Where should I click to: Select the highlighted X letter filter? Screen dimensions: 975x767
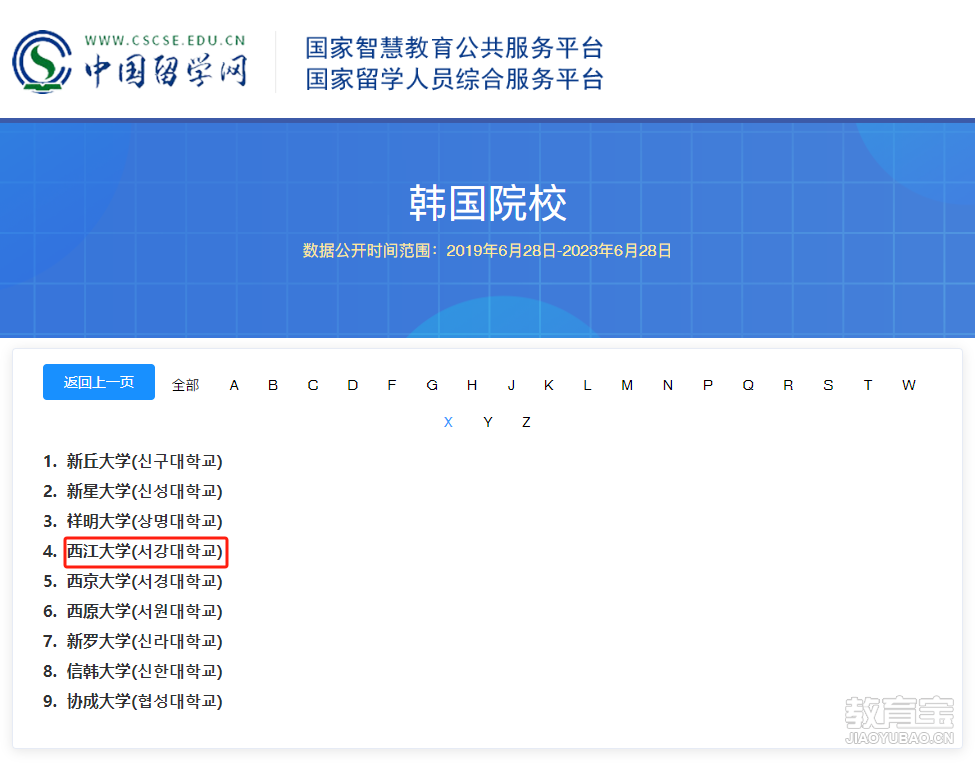coord(448,422)
